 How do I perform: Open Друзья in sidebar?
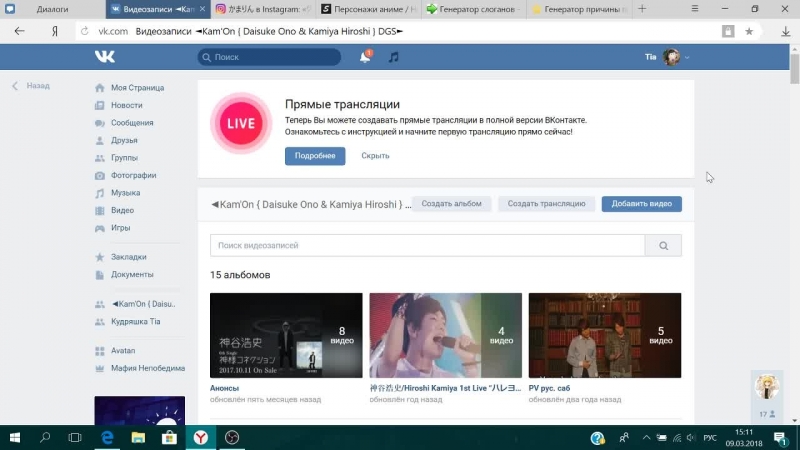(x=124, y=140)
